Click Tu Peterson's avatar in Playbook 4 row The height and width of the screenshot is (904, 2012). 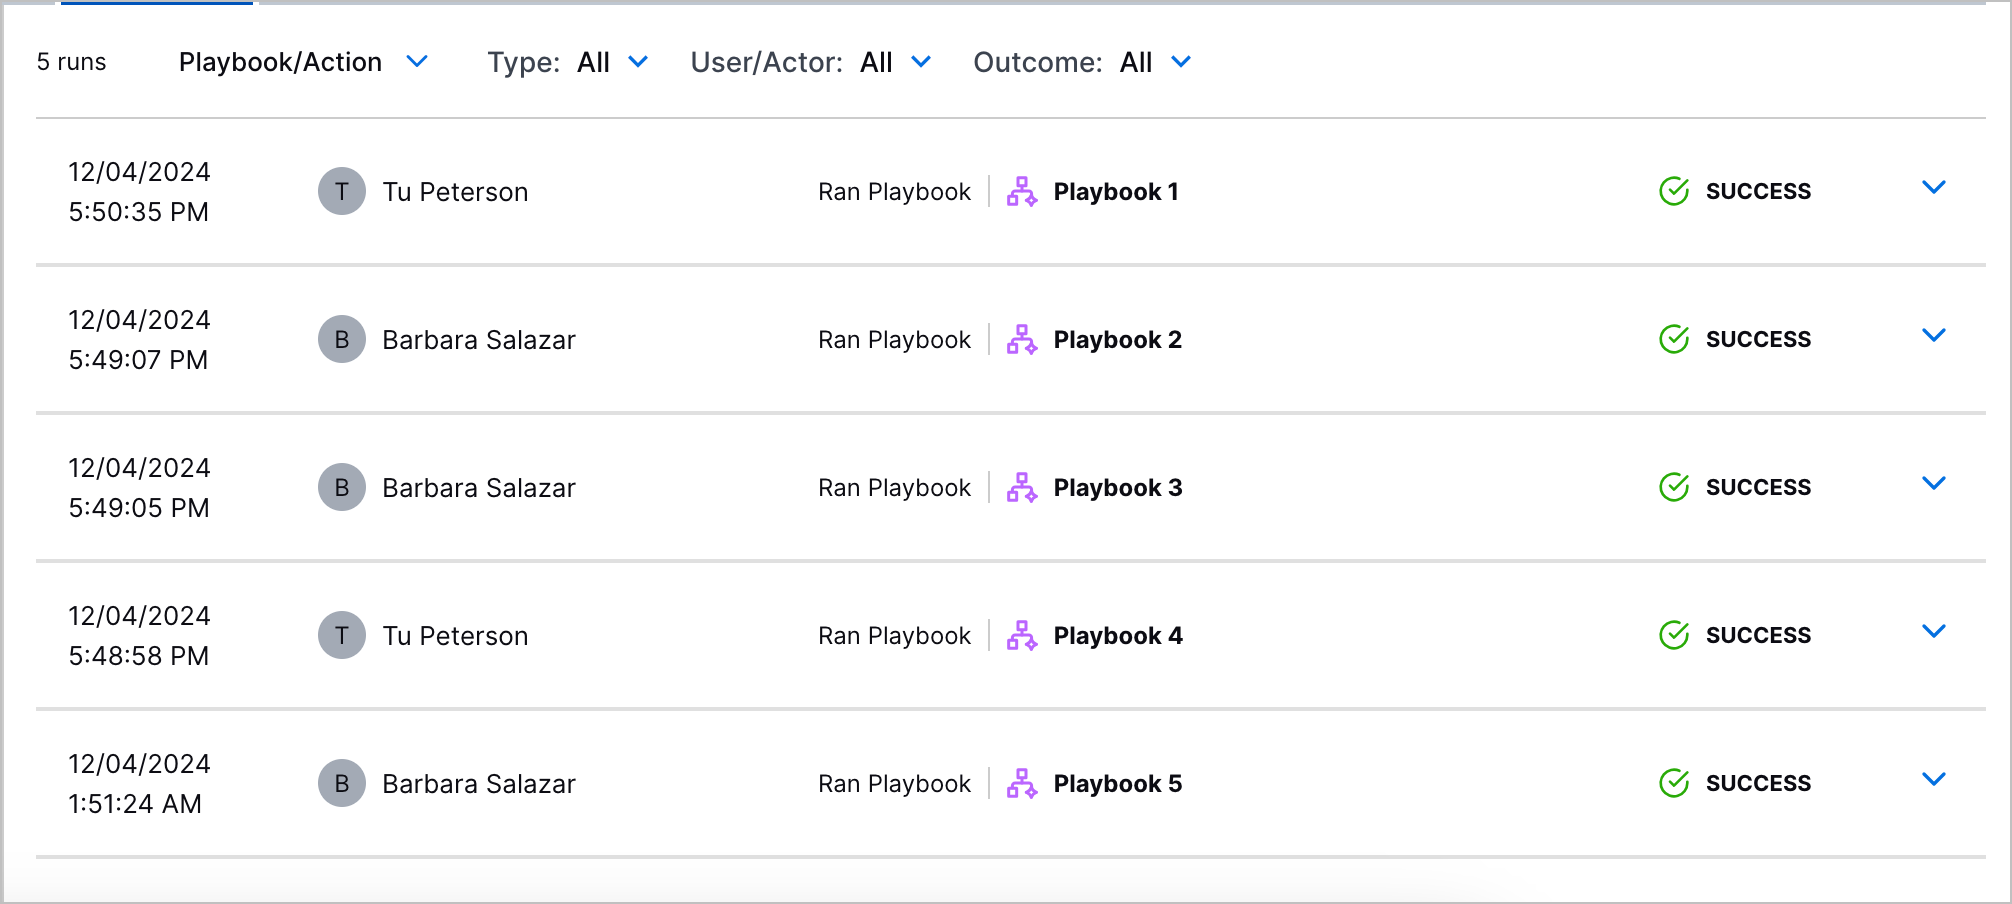click(342, 635)
